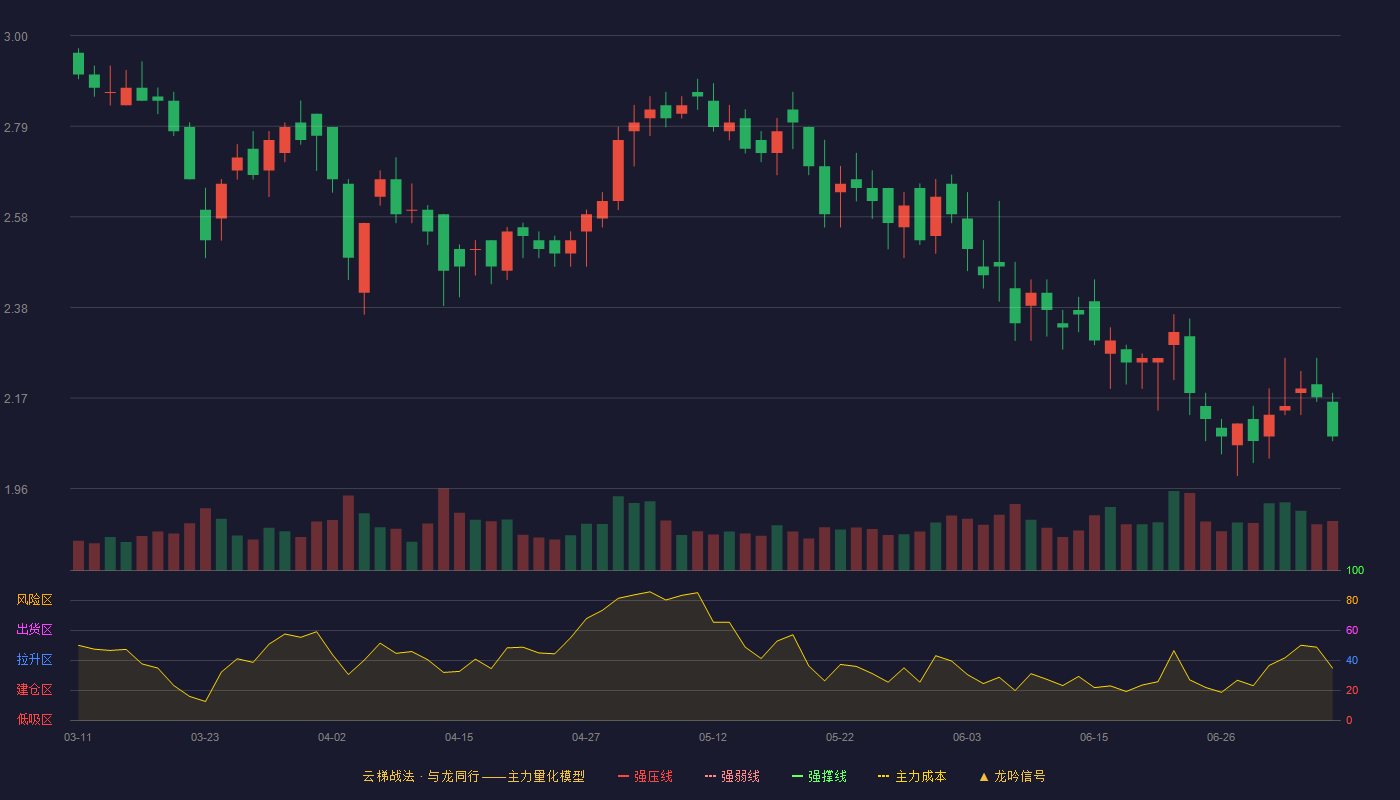Click the 05-12 date axis label
The image size is (1400, 800).
pos(713,737)
